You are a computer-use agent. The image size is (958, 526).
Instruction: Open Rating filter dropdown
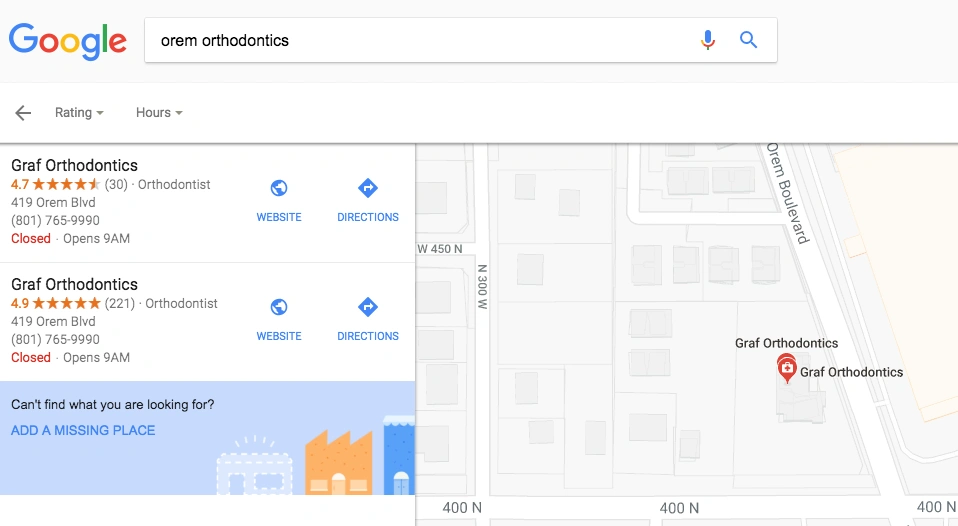(79, 112)
